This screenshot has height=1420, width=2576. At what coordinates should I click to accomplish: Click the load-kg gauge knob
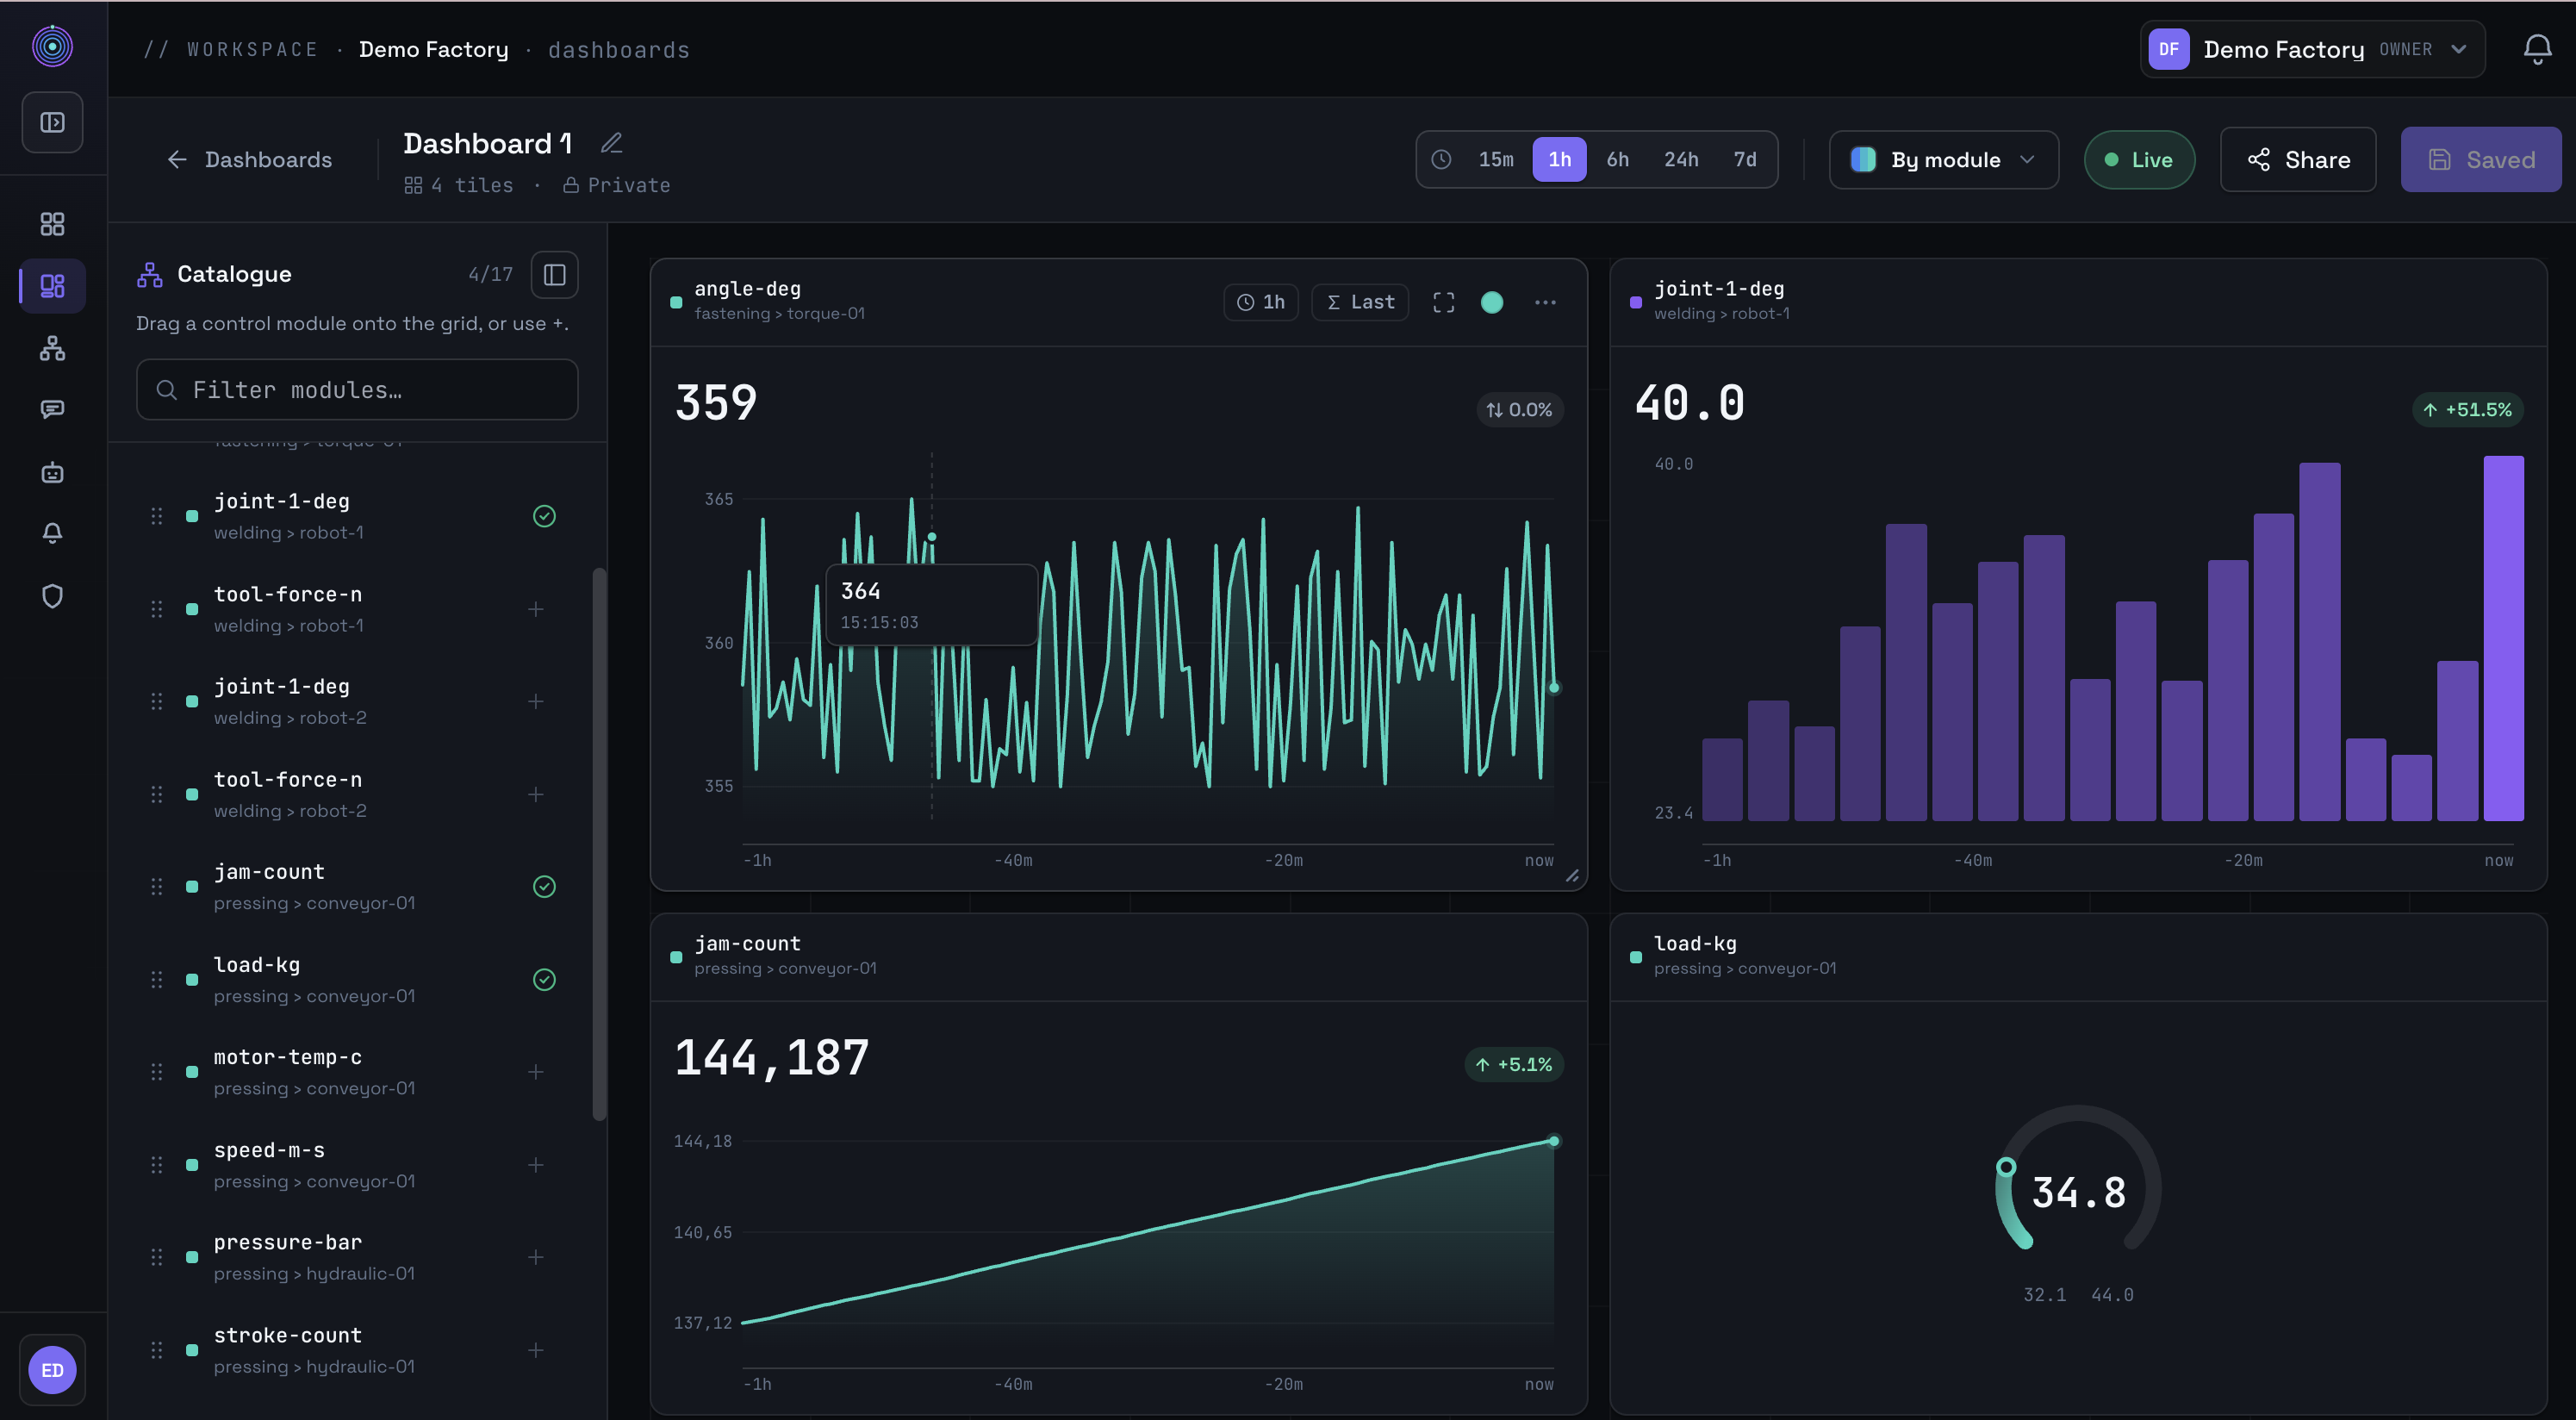(x=2005, y=1167)
